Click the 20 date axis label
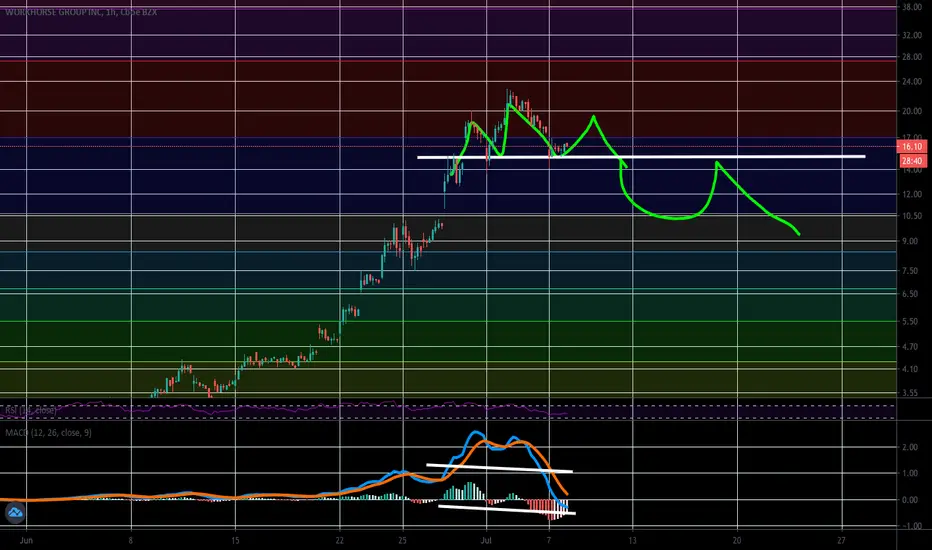This screenshot has height=550, width=932. (737, 540)
